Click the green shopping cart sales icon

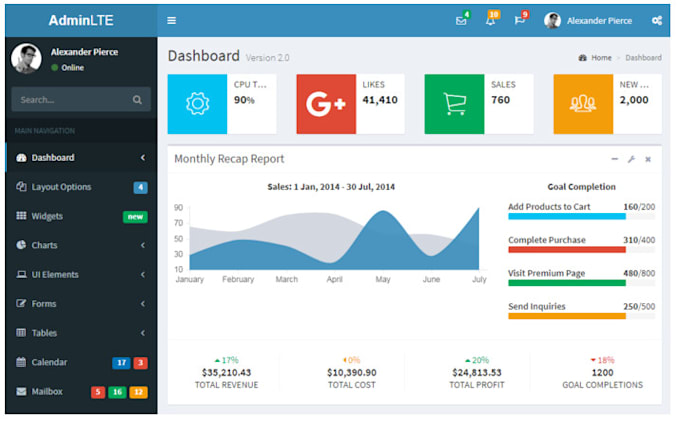coord(454,104)
